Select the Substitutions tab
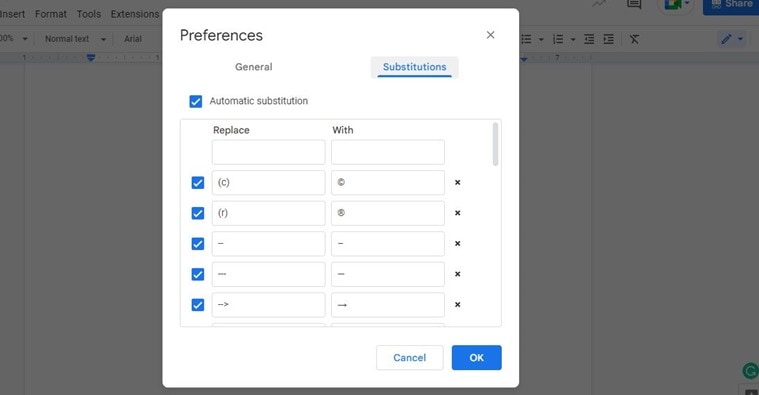The image size is (759, 395). coord(414,67)
